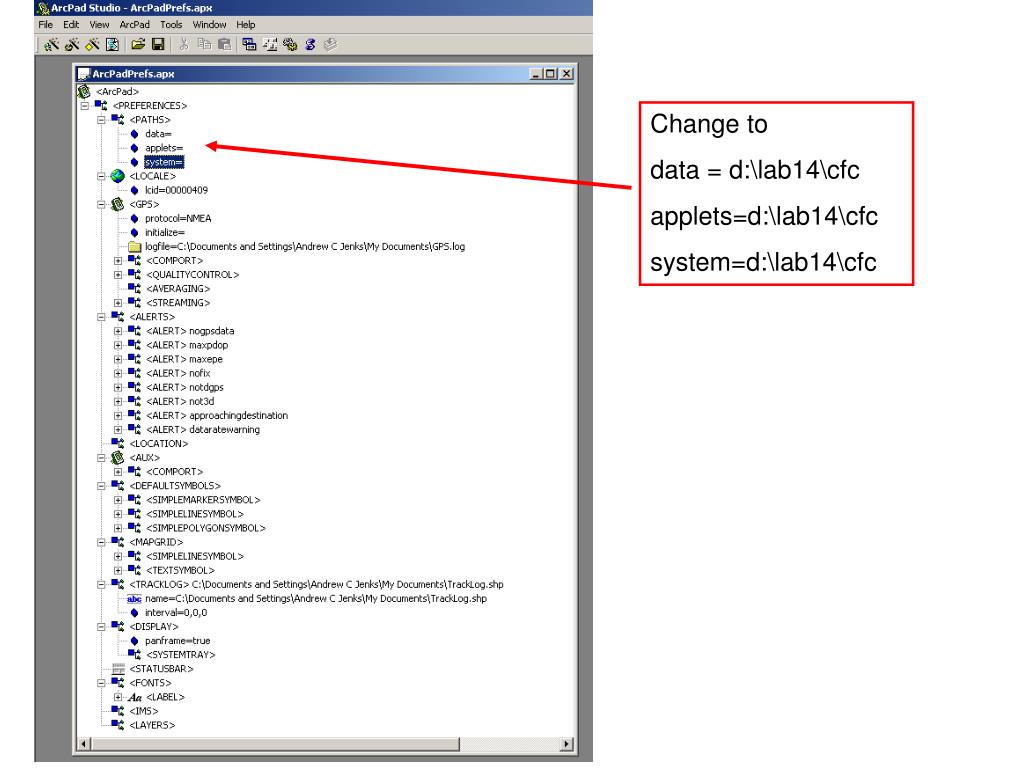Click the blue diamond beside lcid=00000409
The width and height of the screenshot is (1024, 768).
135,191
